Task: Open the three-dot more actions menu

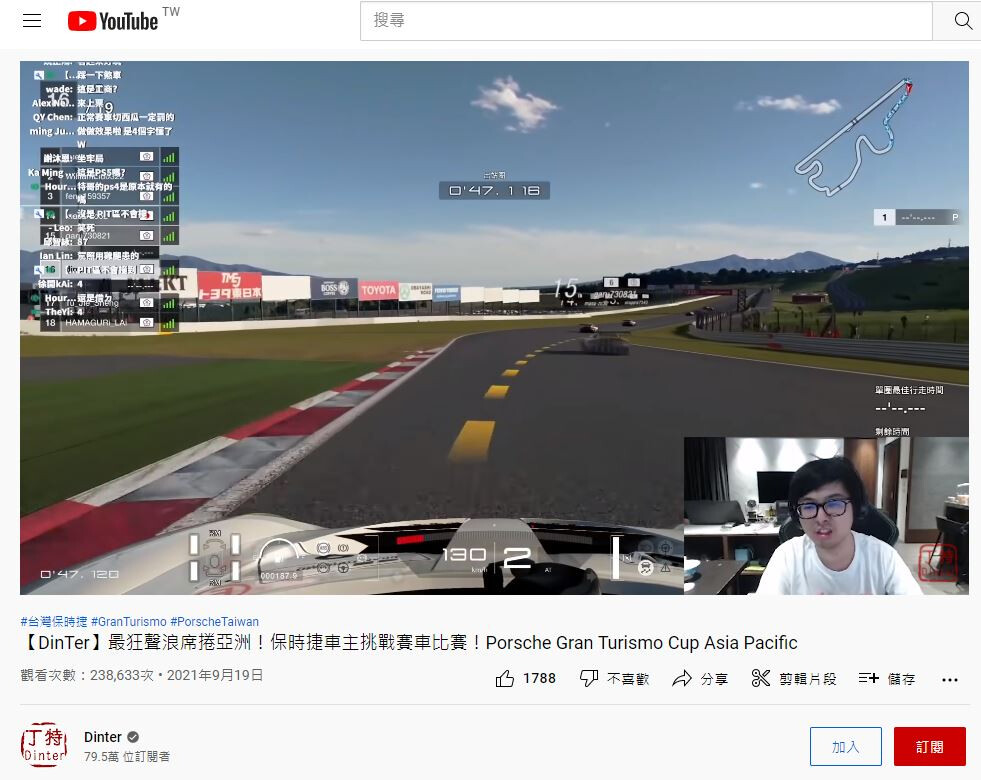Action: (x=950, y=679)
